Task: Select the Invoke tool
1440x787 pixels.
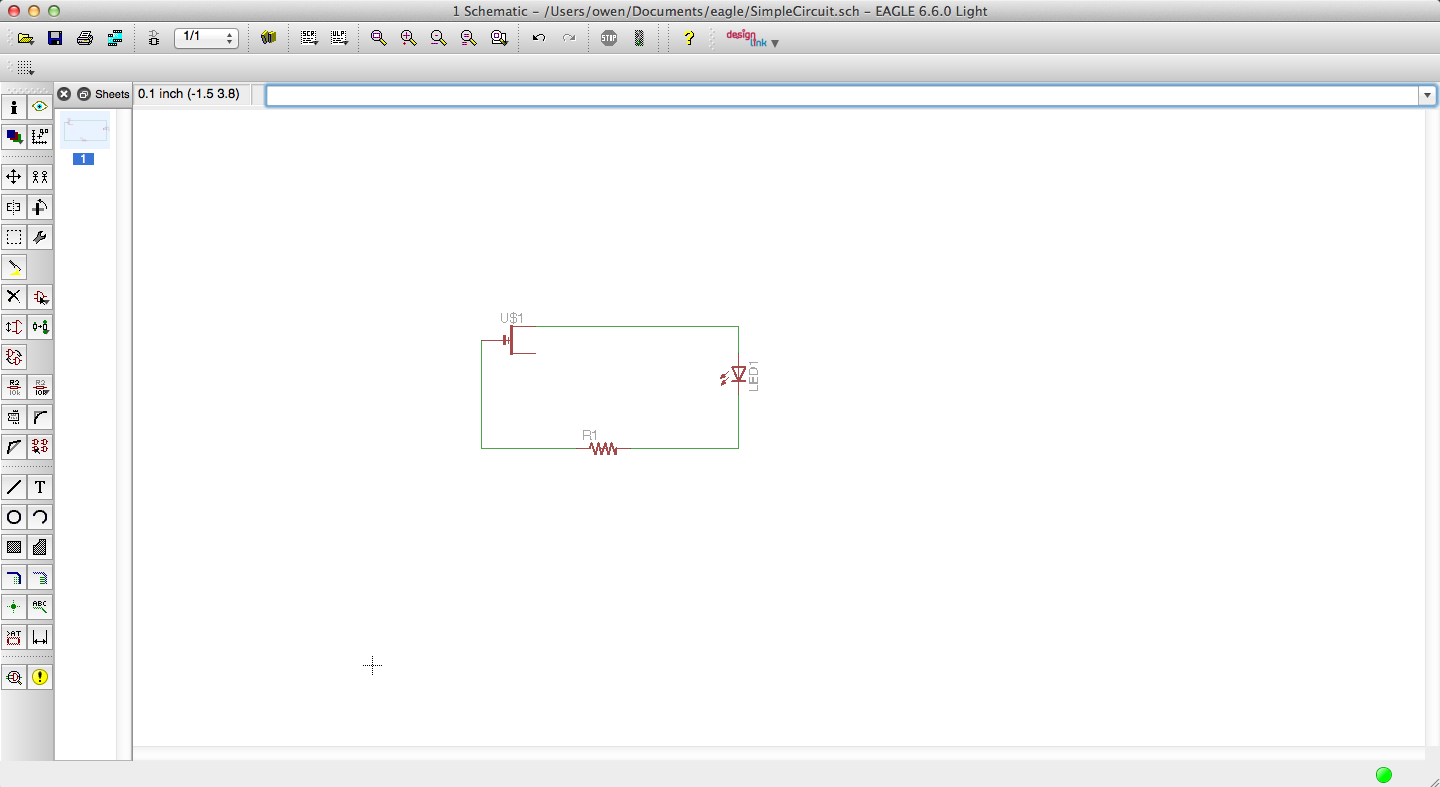Action: (40, 447)
